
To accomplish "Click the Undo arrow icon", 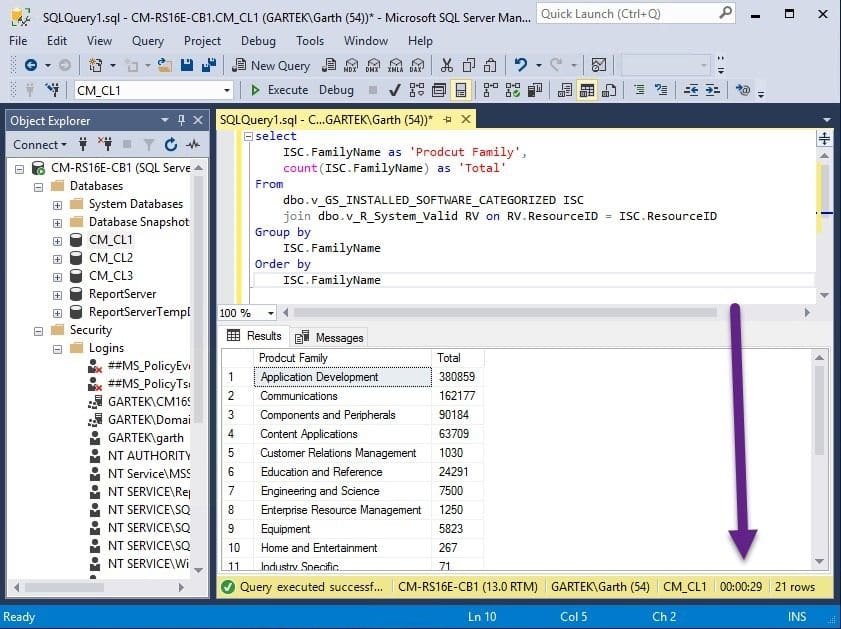I will (x=520, y=65).
